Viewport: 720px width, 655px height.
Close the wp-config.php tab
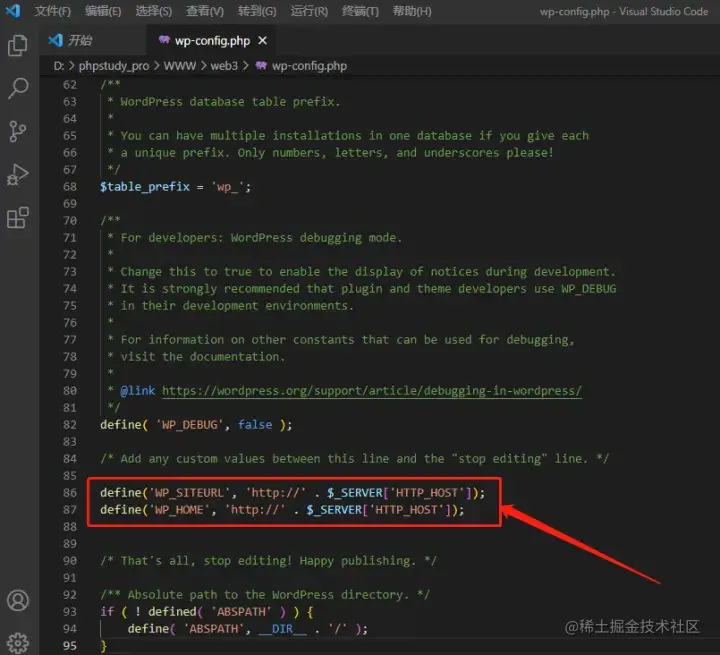[x=262, y=41]
